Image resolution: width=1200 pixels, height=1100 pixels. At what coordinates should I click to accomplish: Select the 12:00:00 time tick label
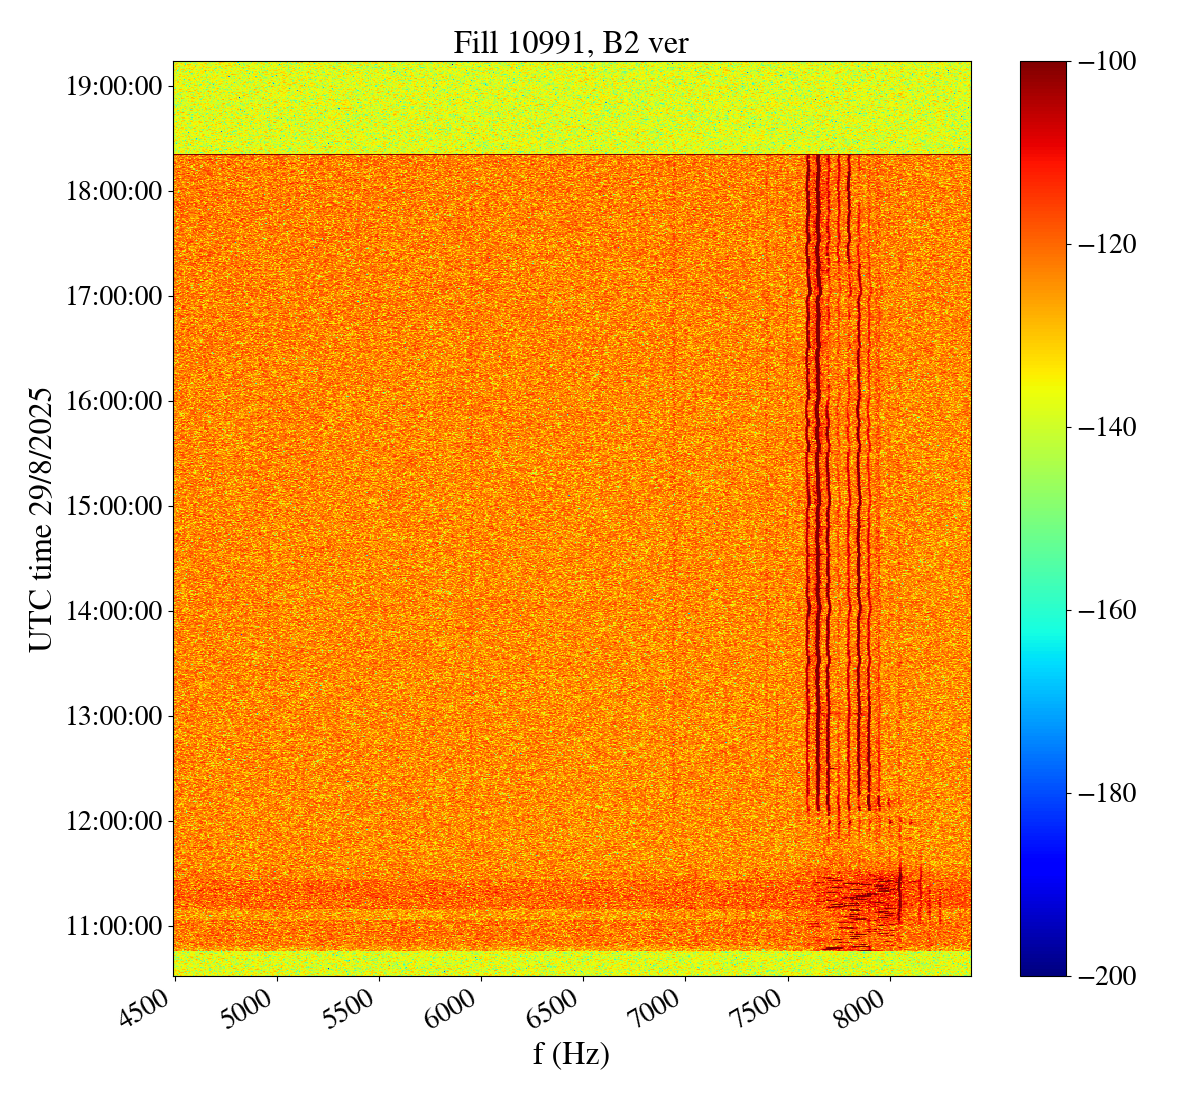(113, 821)
